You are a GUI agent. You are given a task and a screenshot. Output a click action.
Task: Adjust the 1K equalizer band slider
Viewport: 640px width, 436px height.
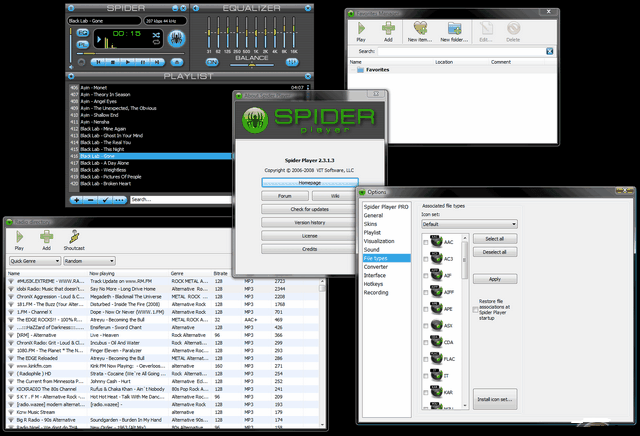(256, 33)
